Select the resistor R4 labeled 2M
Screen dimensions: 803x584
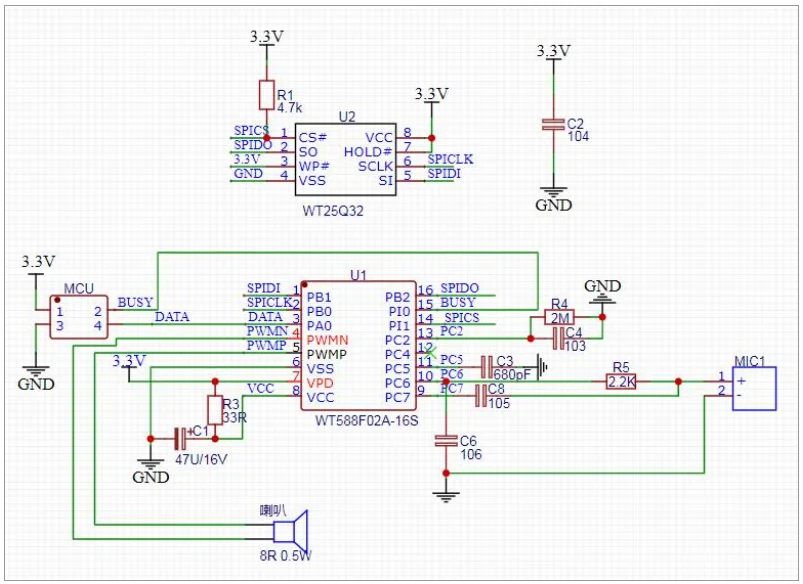click(561, 316)
